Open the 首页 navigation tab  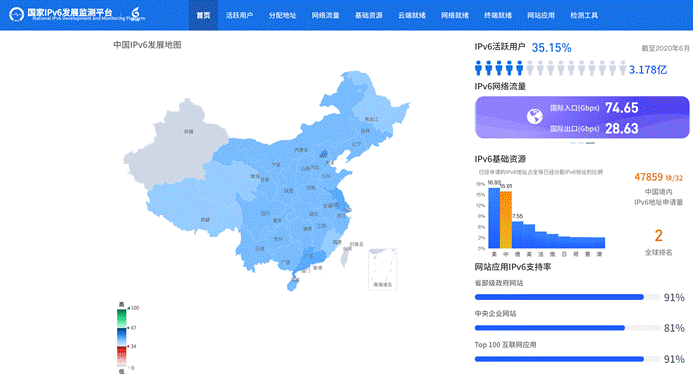[203, 15]
